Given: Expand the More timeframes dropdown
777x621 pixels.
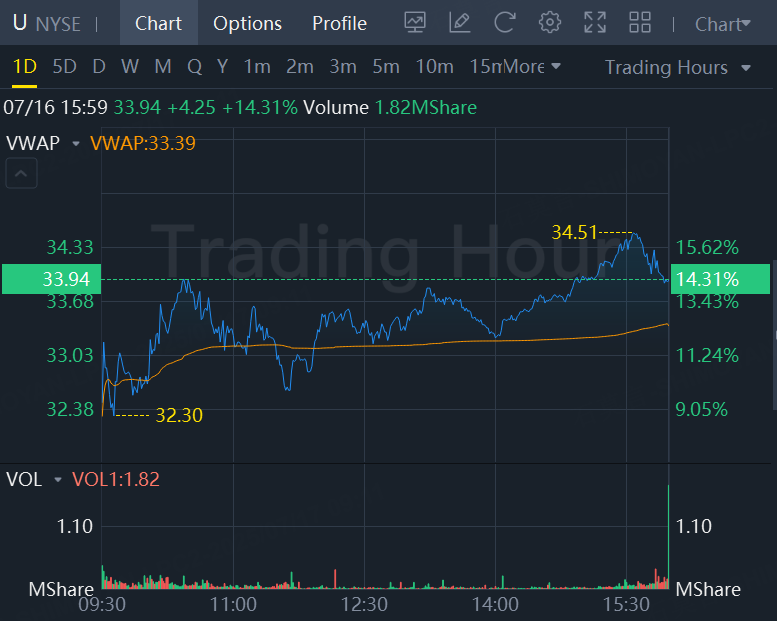Looking at the screenshot, I should click(532, 67).
